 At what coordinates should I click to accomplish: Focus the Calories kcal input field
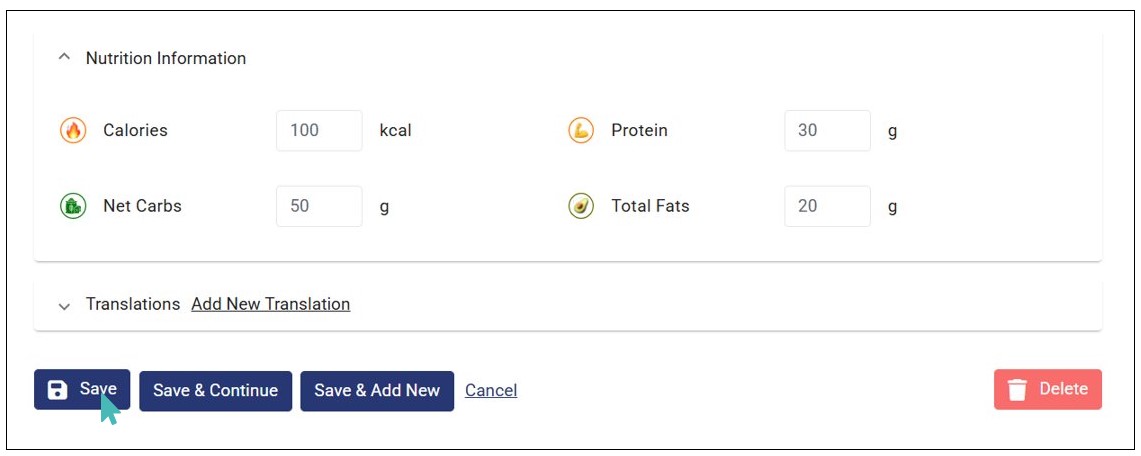pos(319,130)
